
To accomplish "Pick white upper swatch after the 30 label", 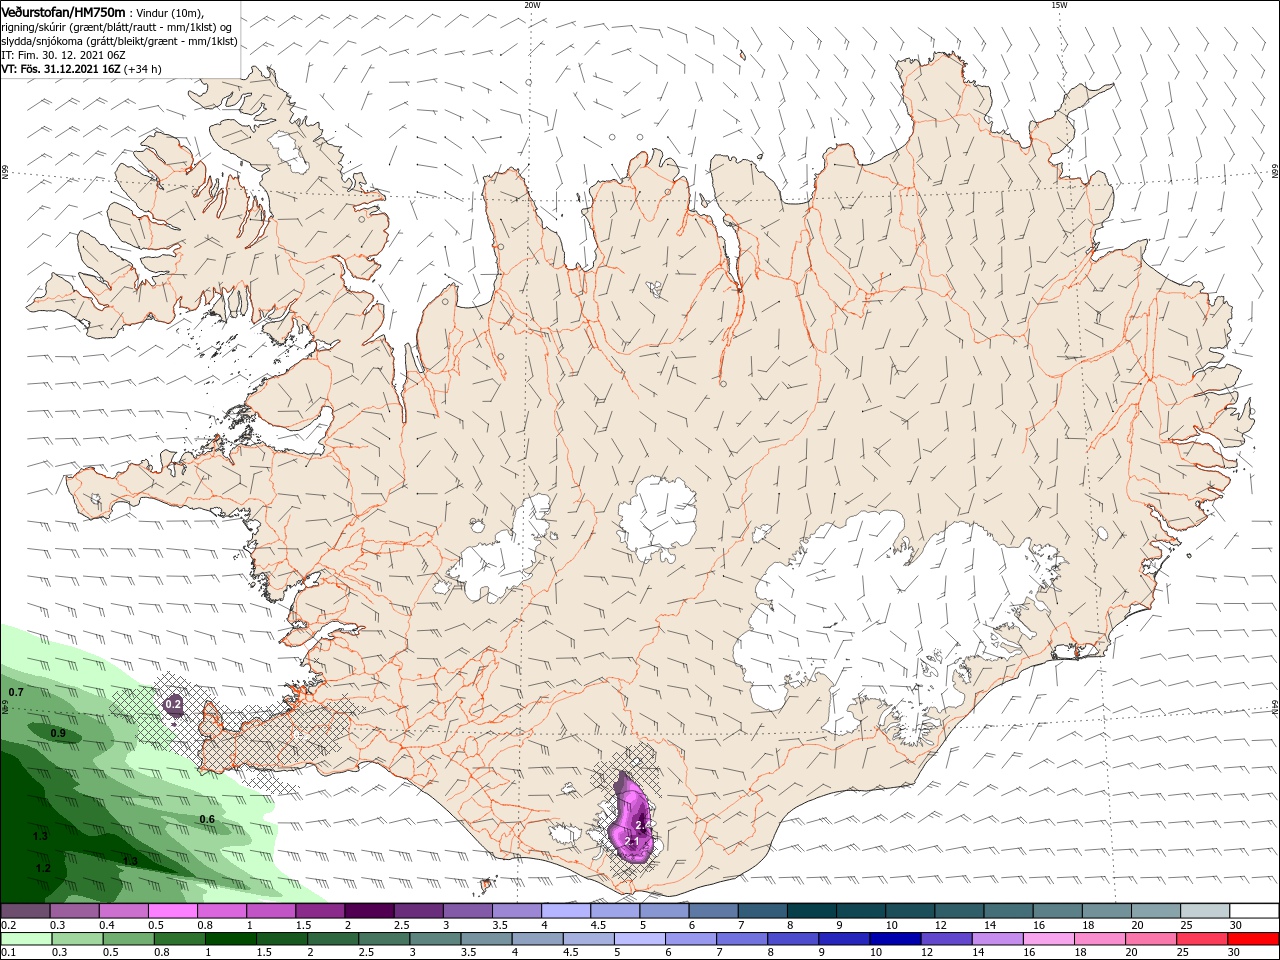I will coord(1254,911).
